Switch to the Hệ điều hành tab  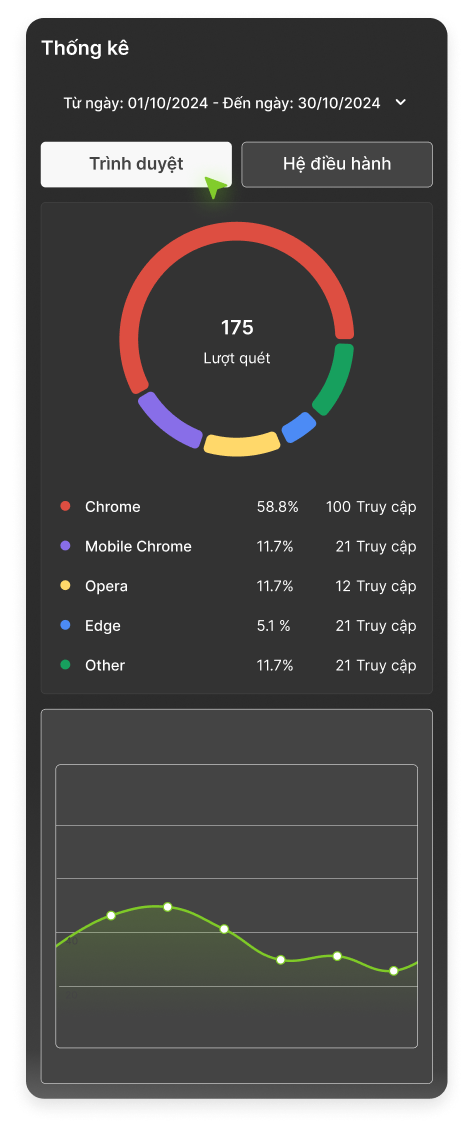pos(337,164)
